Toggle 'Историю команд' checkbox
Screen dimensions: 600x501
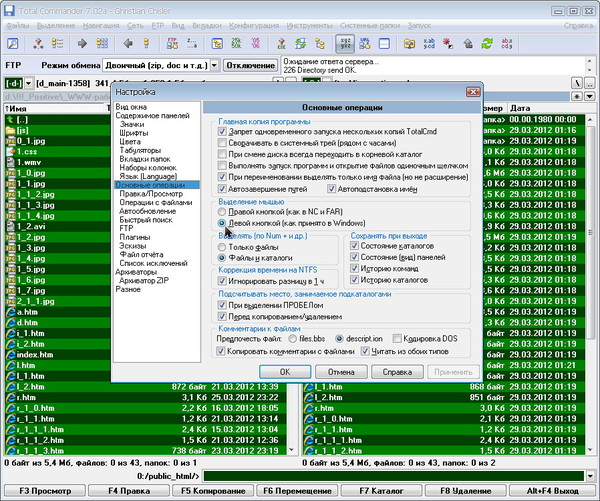[354, 268]
